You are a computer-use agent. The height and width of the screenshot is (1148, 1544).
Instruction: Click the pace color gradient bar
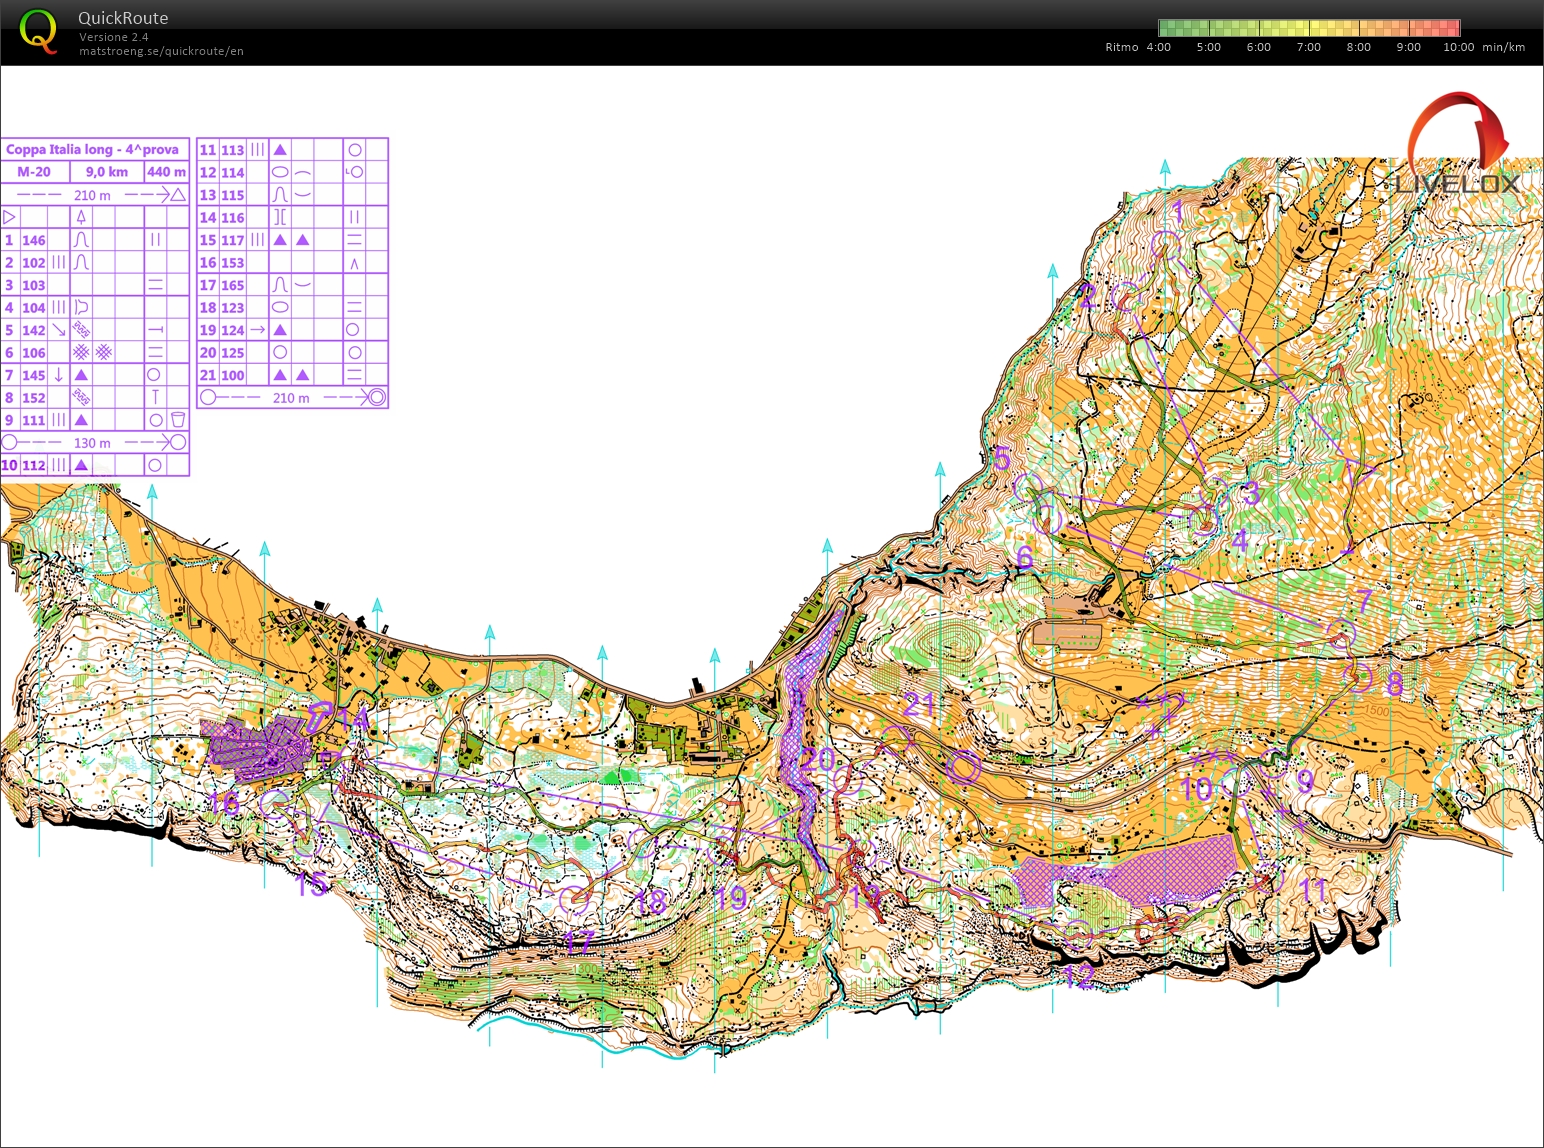tap(1309, 28)
